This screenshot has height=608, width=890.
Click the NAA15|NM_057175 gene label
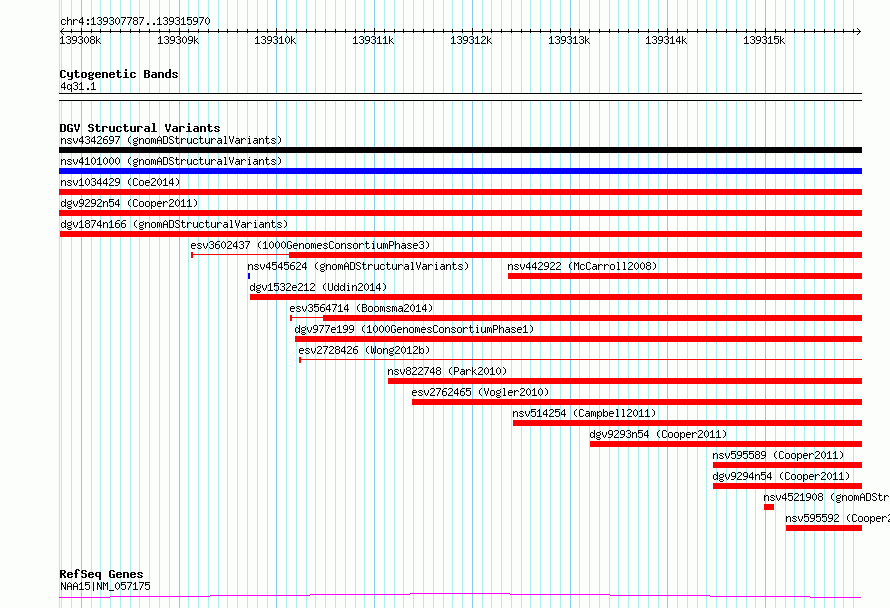pos(105,586)
